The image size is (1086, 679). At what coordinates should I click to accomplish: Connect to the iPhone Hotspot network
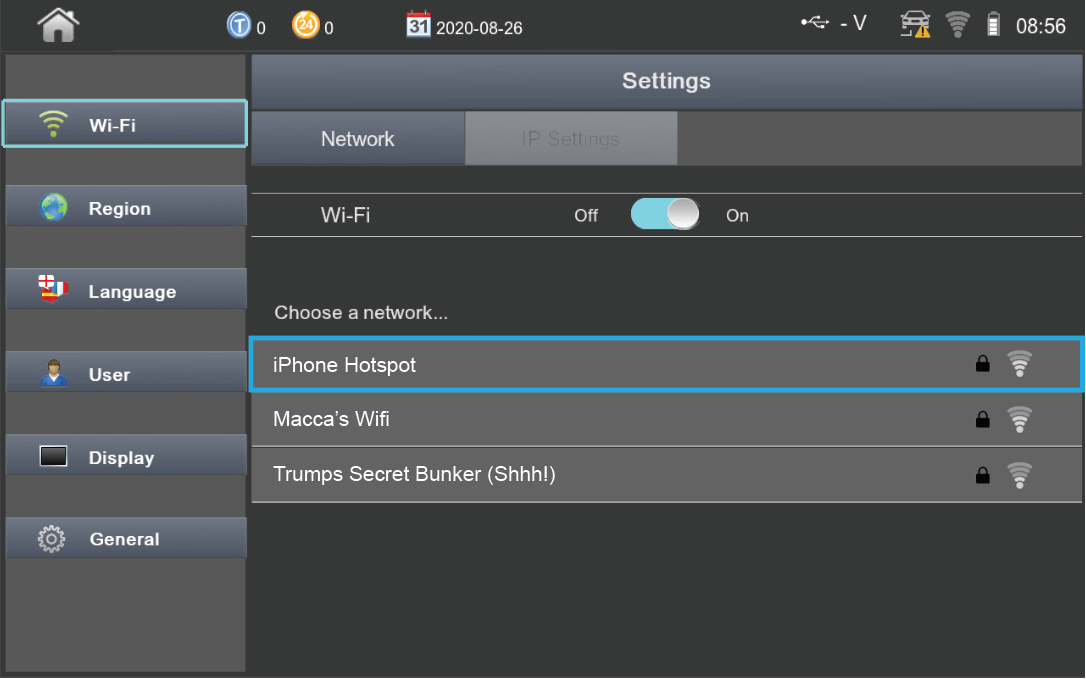click(666, 364)
